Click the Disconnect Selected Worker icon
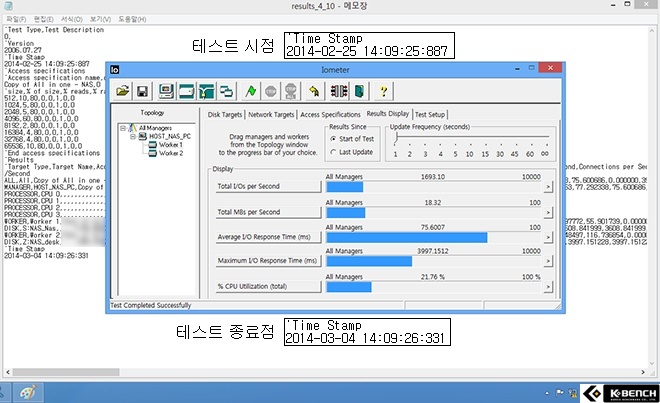This screenshot has width=660, height=403. (339, 91)
